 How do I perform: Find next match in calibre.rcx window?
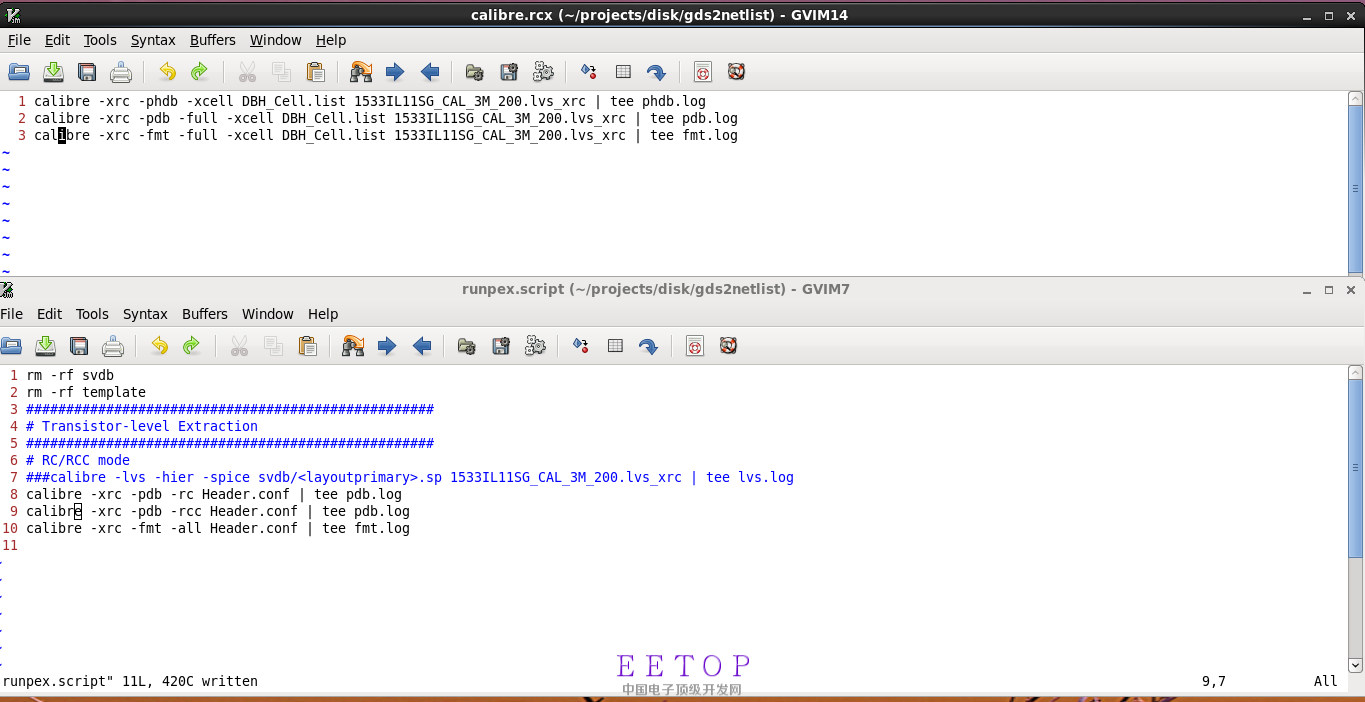coord(395,72)
